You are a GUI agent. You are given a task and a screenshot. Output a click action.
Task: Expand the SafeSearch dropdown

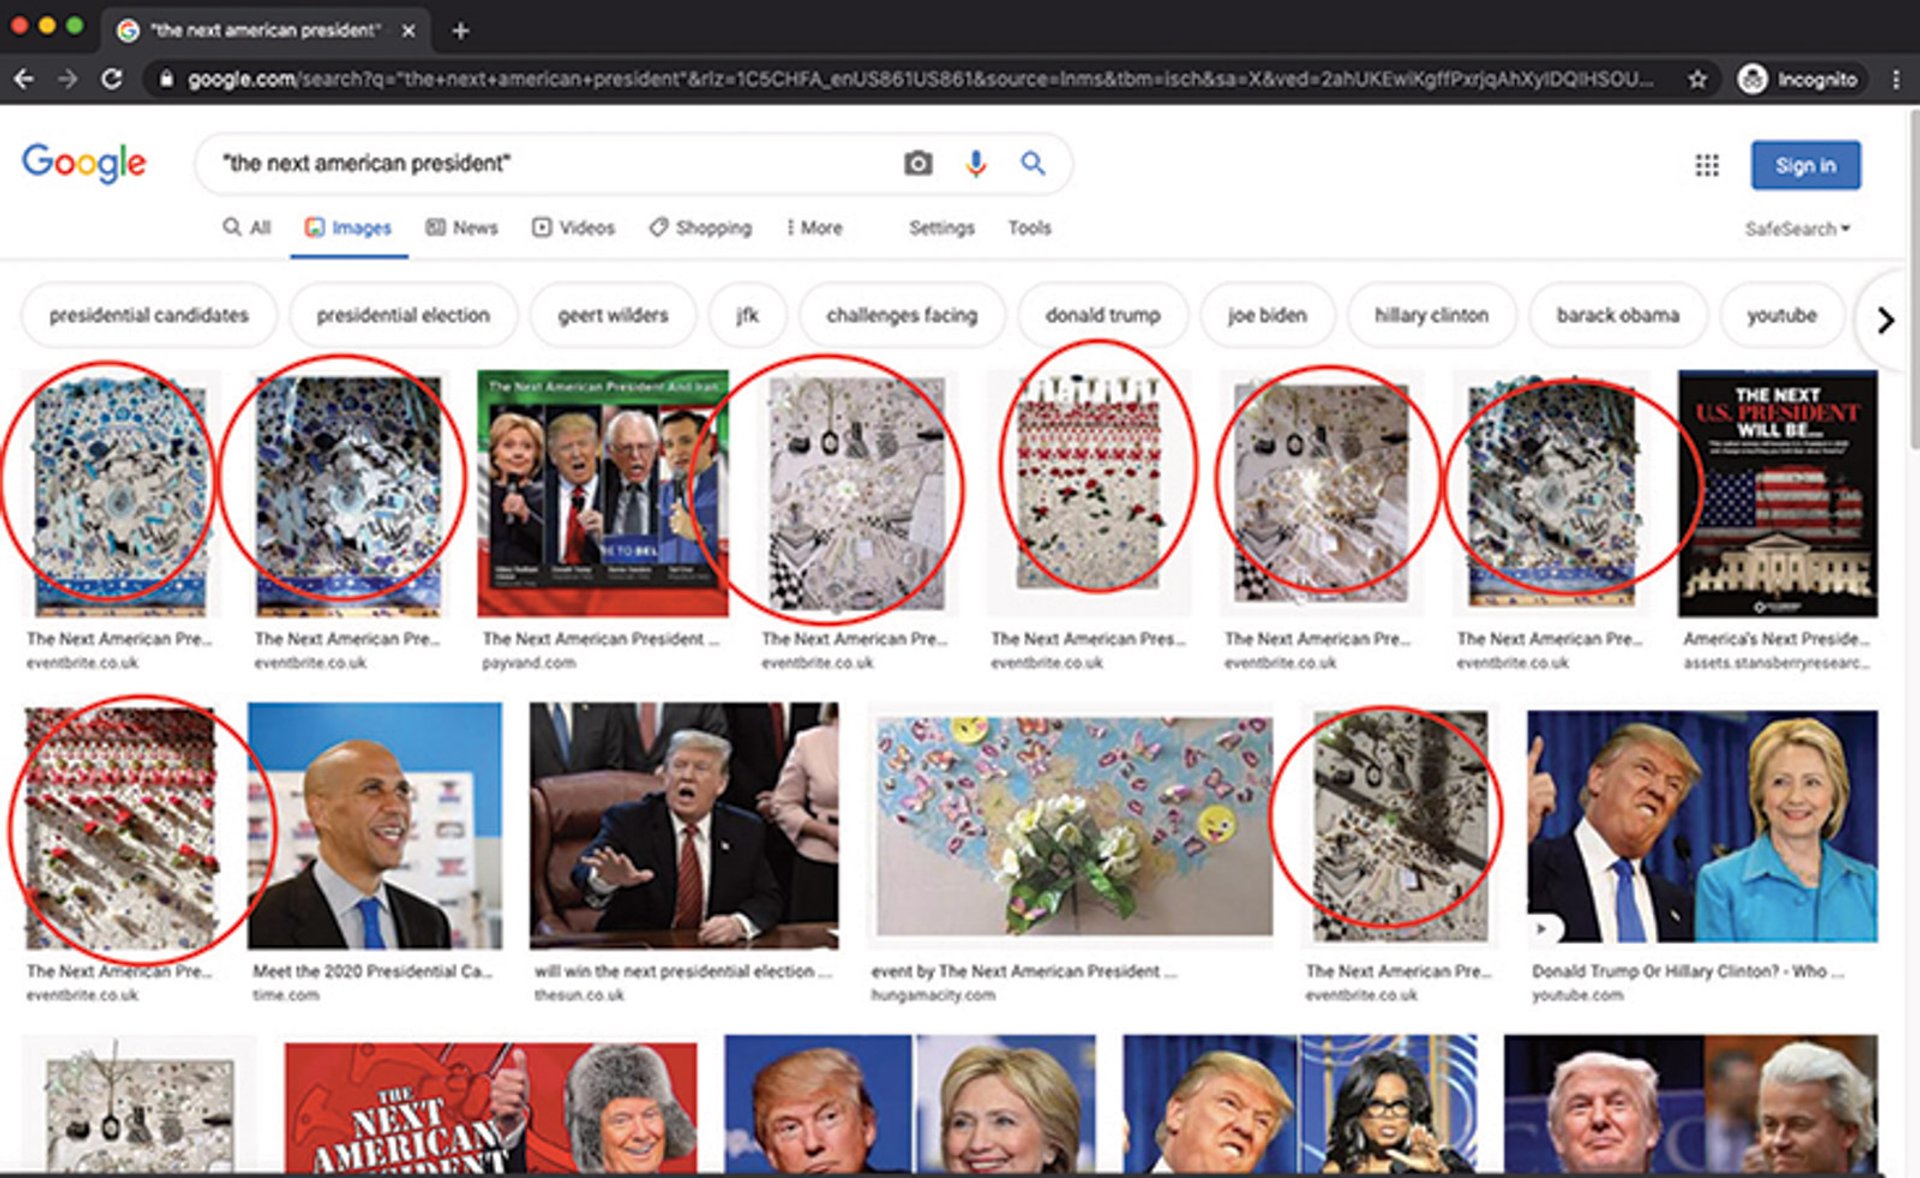(x=1797, y=229)
